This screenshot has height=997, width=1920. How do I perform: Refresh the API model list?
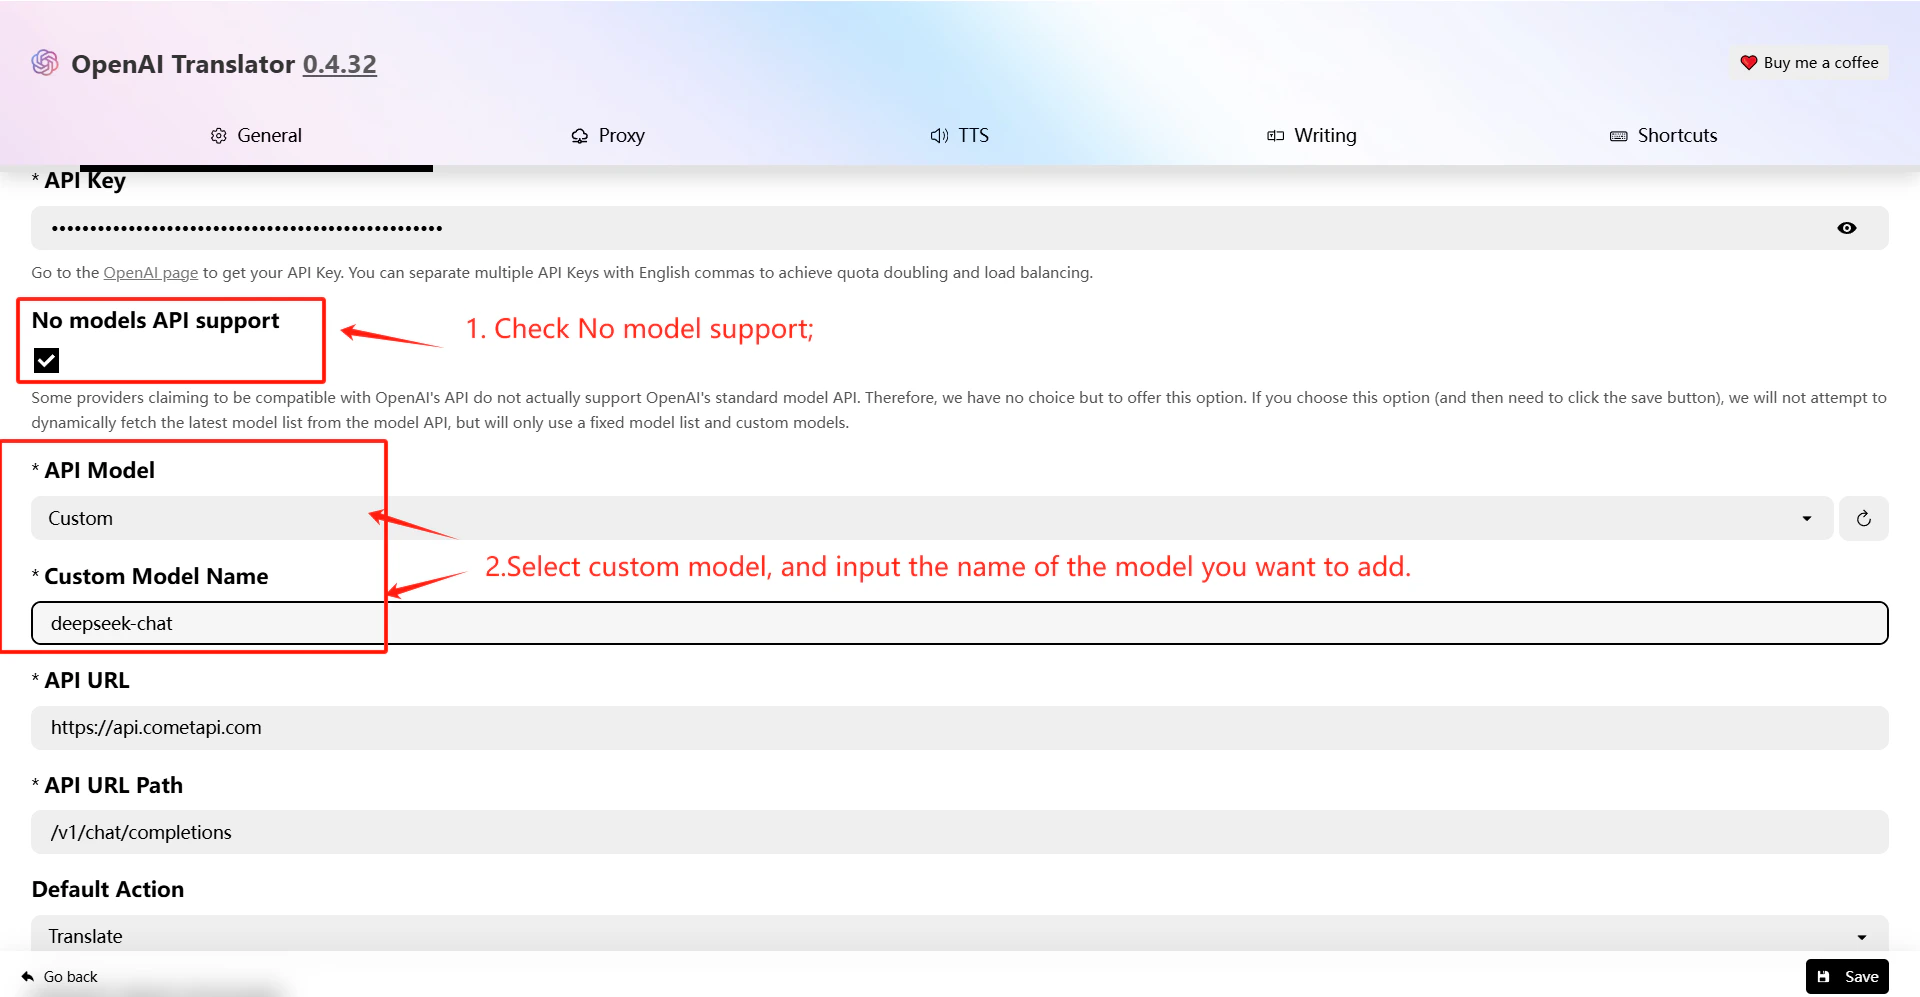click(x=1864, y=518)
